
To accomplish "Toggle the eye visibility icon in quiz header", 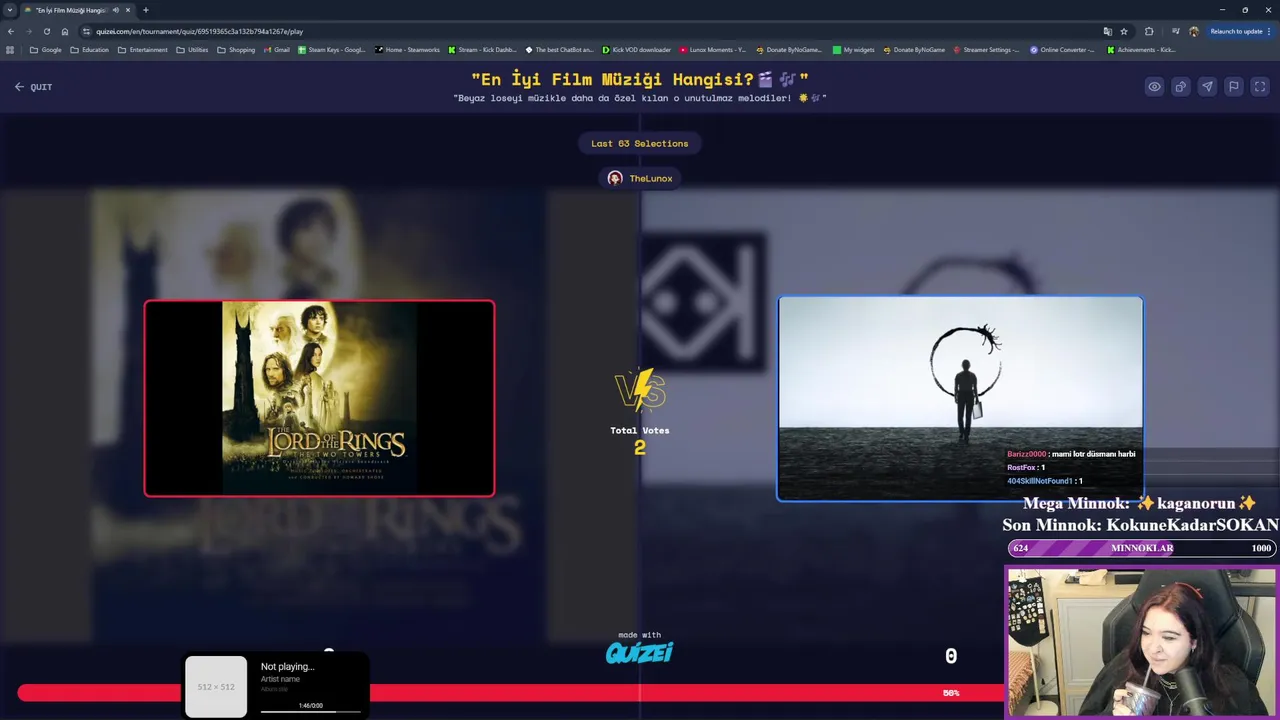I will (x=1154, y=87).
